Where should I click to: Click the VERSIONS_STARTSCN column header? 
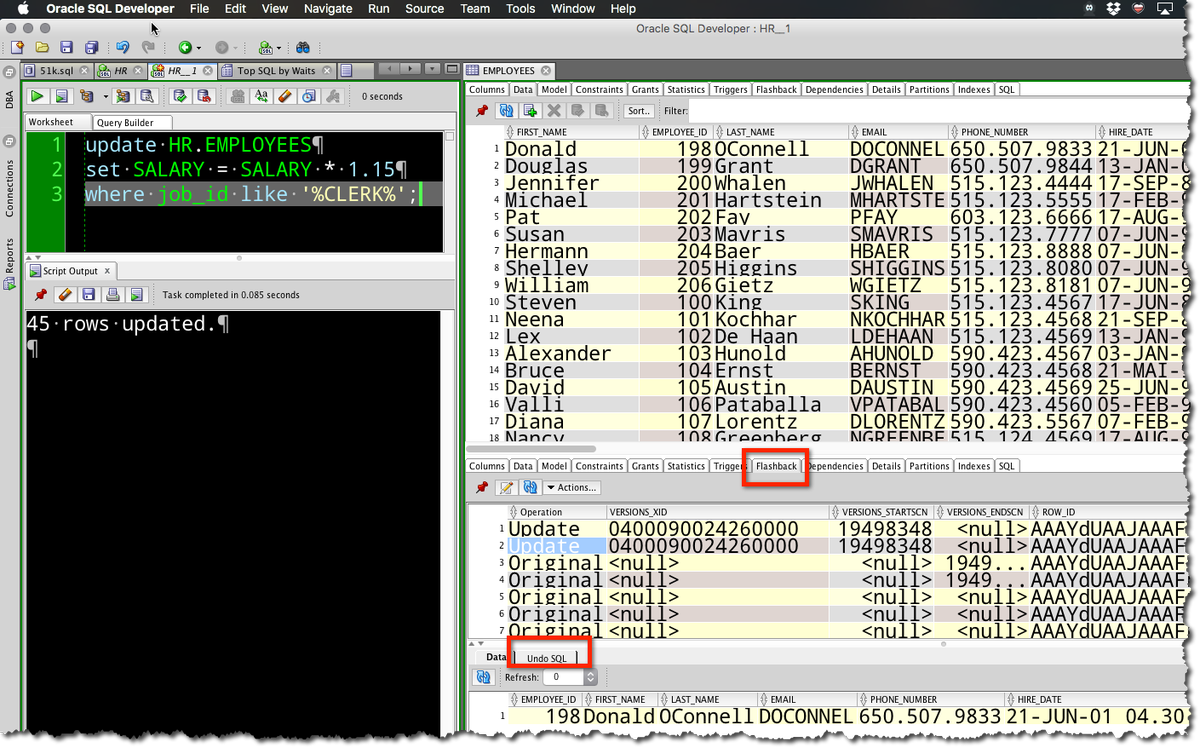click(x=884, y=512)
